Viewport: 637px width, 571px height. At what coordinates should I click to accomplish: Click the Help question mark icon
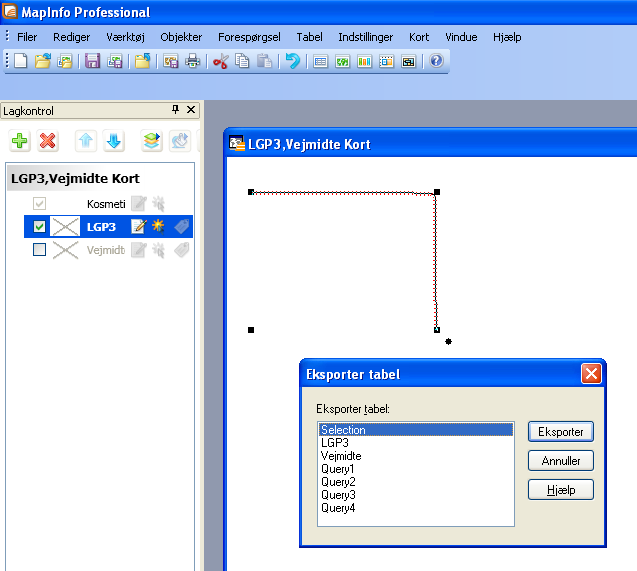click(x=436, y=61)
